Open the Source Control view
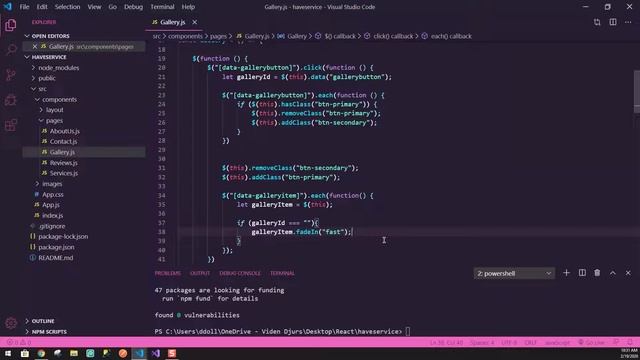The image size is (640, 360). pos(11,75)
